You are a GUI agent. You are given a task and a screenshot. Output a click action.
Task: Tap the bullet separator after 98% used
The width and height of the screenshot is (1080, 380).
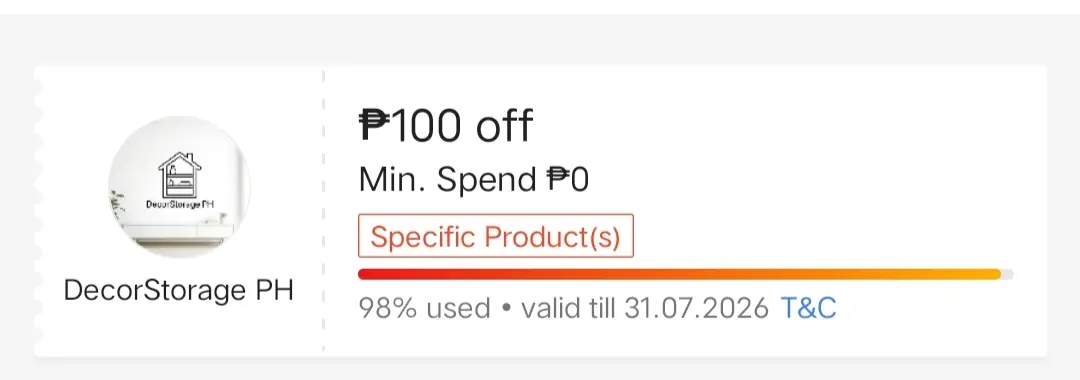[x=506, y=308]
